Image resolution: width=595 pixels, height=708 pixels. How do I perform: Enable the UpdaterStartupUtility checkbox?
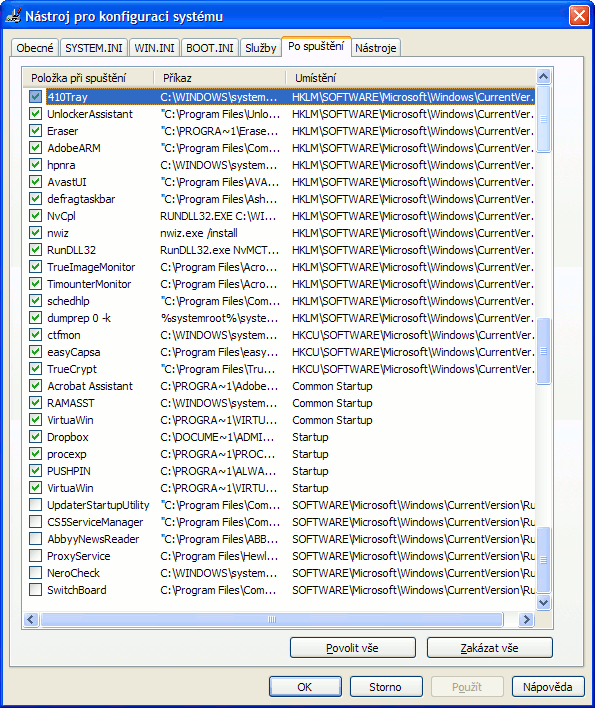(x=35, y=505)
